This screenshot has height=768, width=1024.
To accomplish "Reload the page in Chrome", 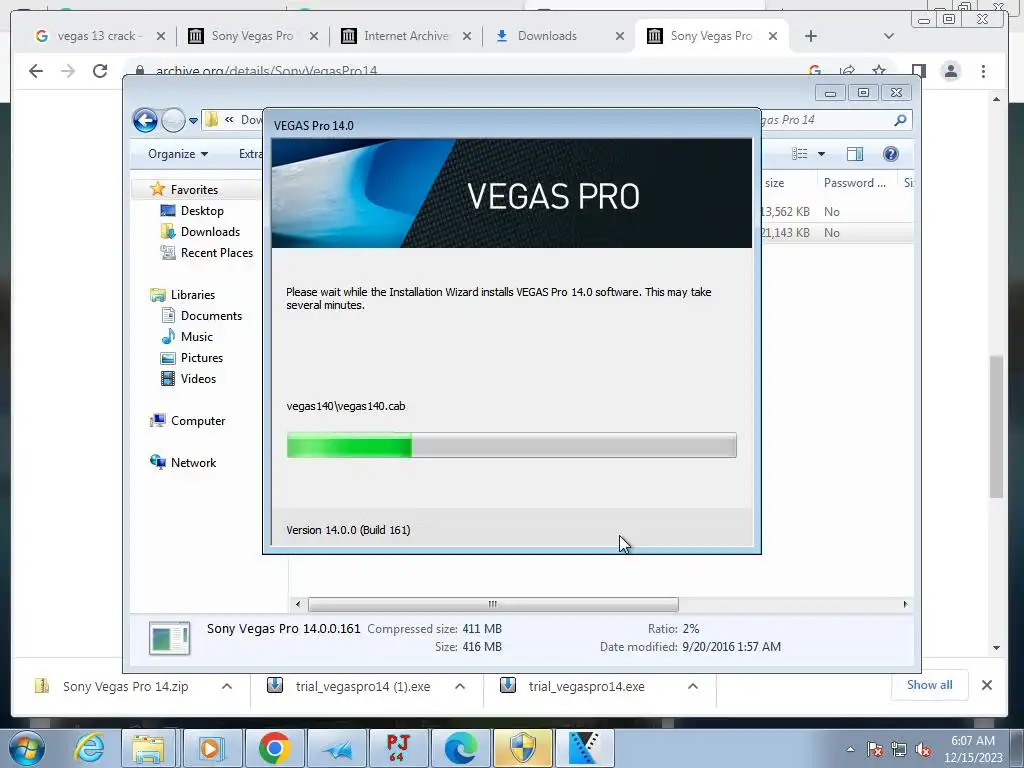I will [x=100, y=71].
